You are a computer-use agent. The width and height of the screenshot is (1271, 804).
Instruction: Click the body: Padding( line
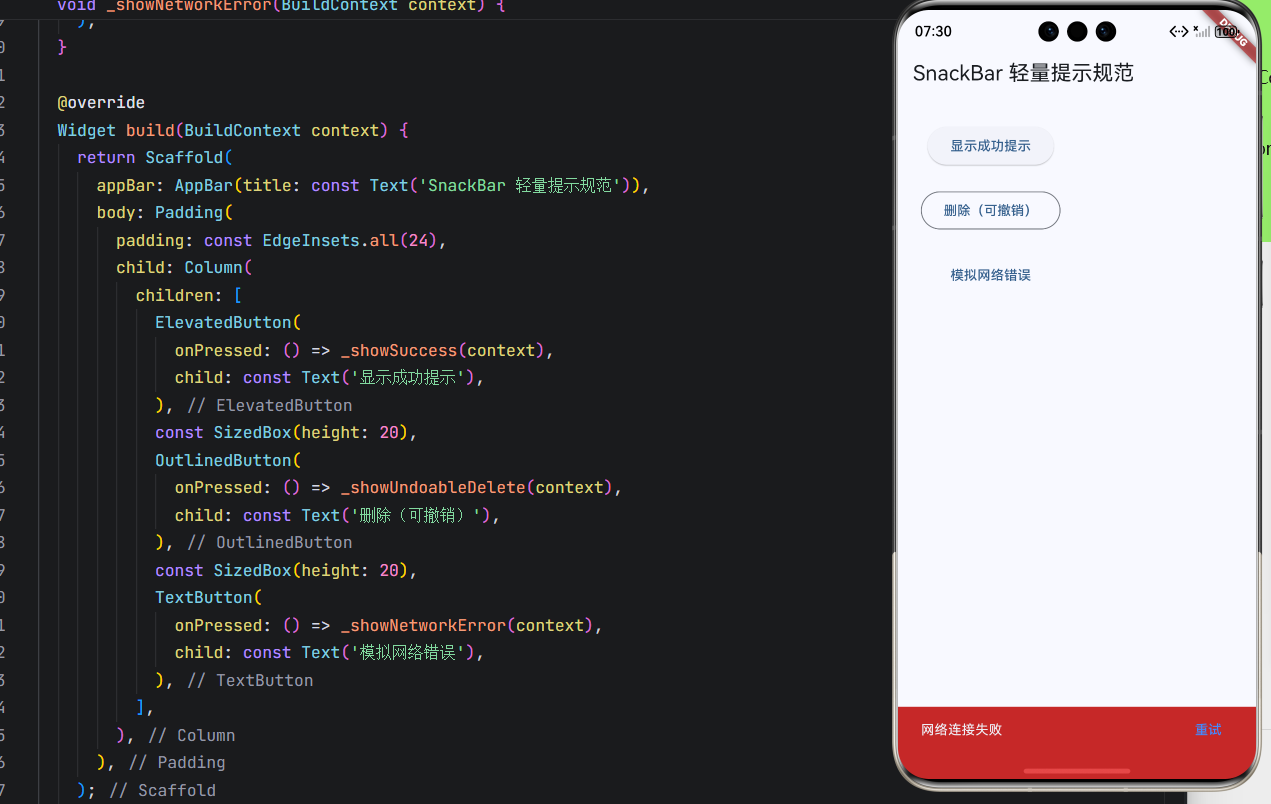(164, 213)
